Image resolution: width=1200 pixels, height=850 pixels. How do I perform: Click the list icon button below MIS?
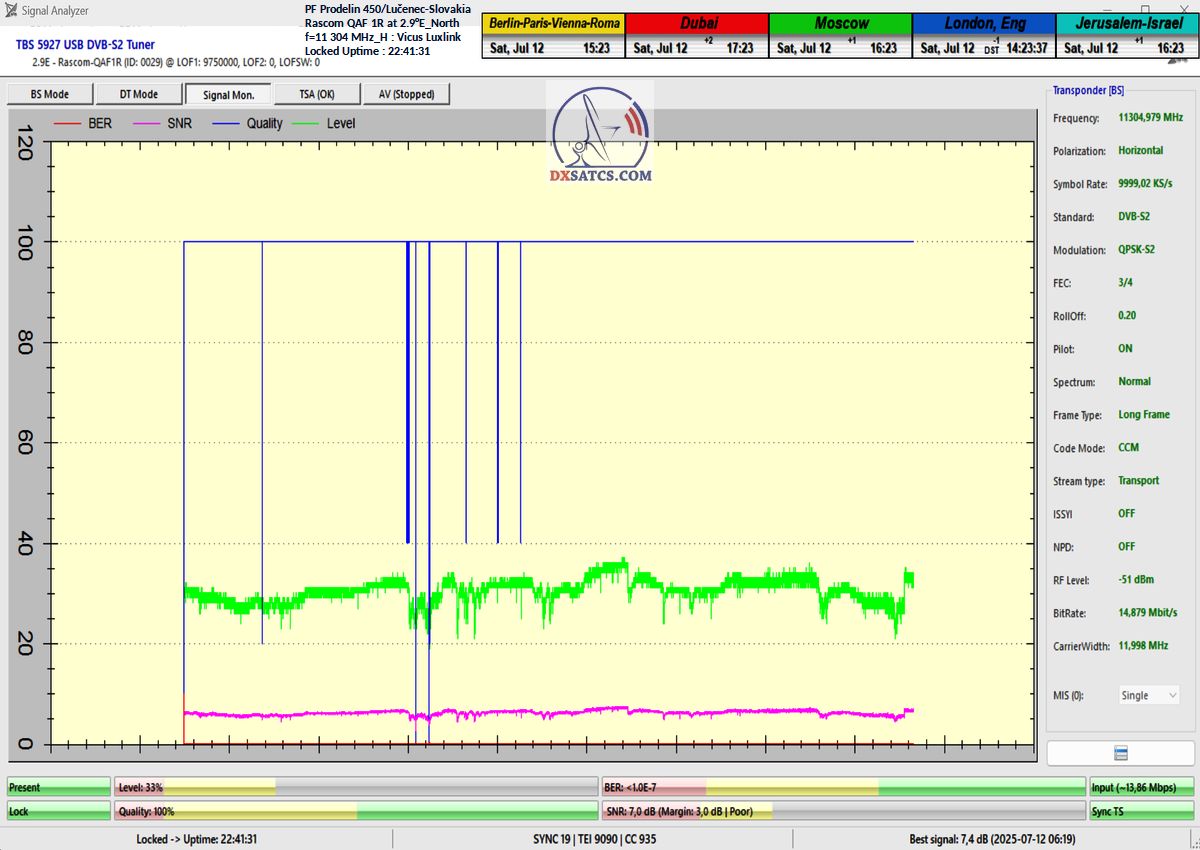[1121, 753]
